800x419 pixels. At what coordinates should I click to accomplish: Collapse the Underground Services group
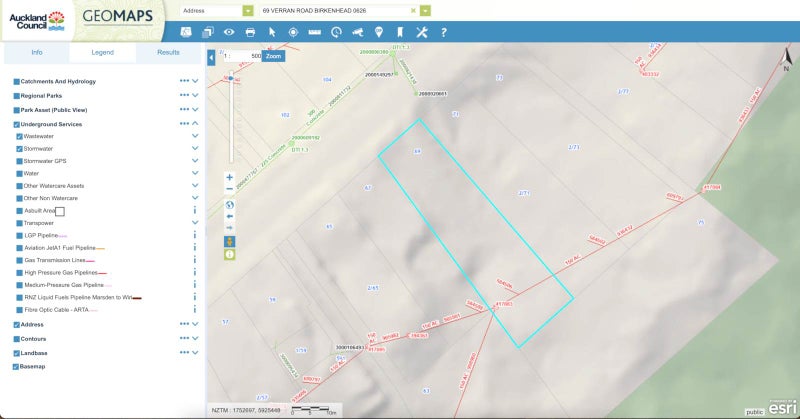(195, 124)
